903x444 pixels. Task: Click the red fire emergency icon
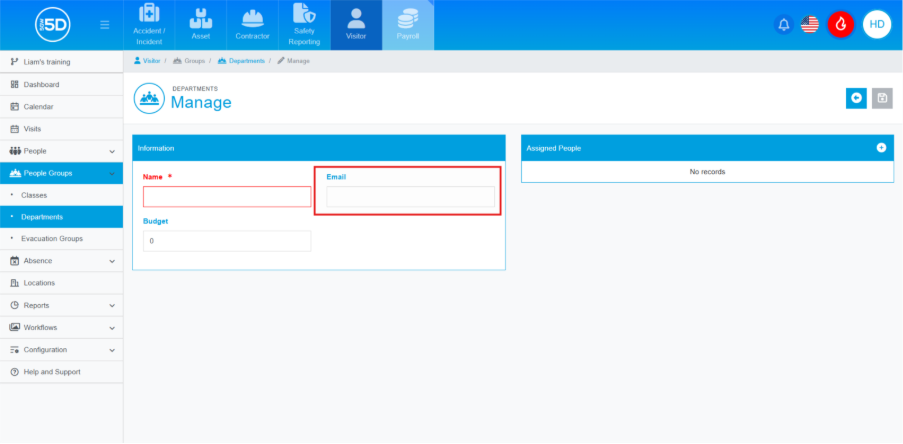[x=841, y=25]
